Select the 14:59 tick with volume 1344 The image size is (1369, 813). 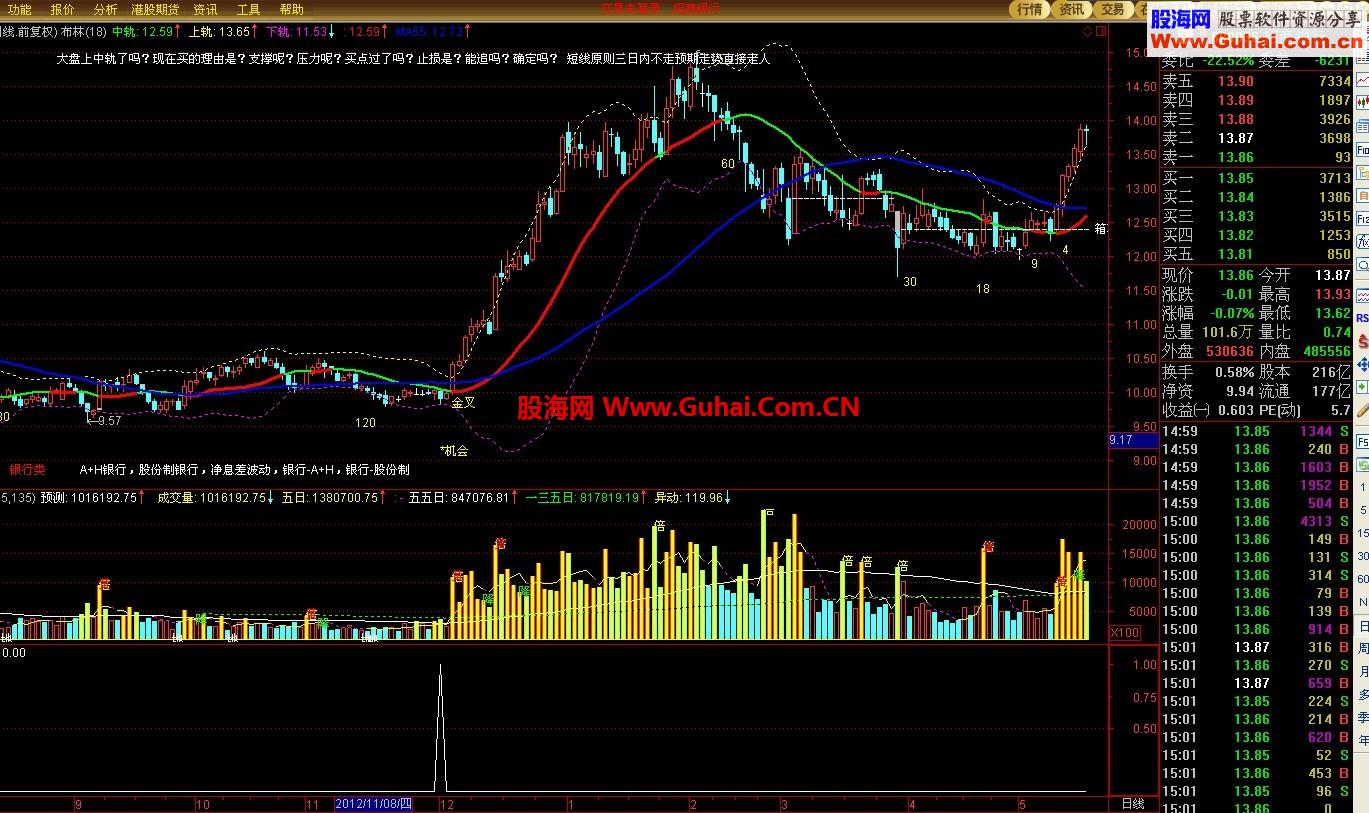pos(1258,431)
